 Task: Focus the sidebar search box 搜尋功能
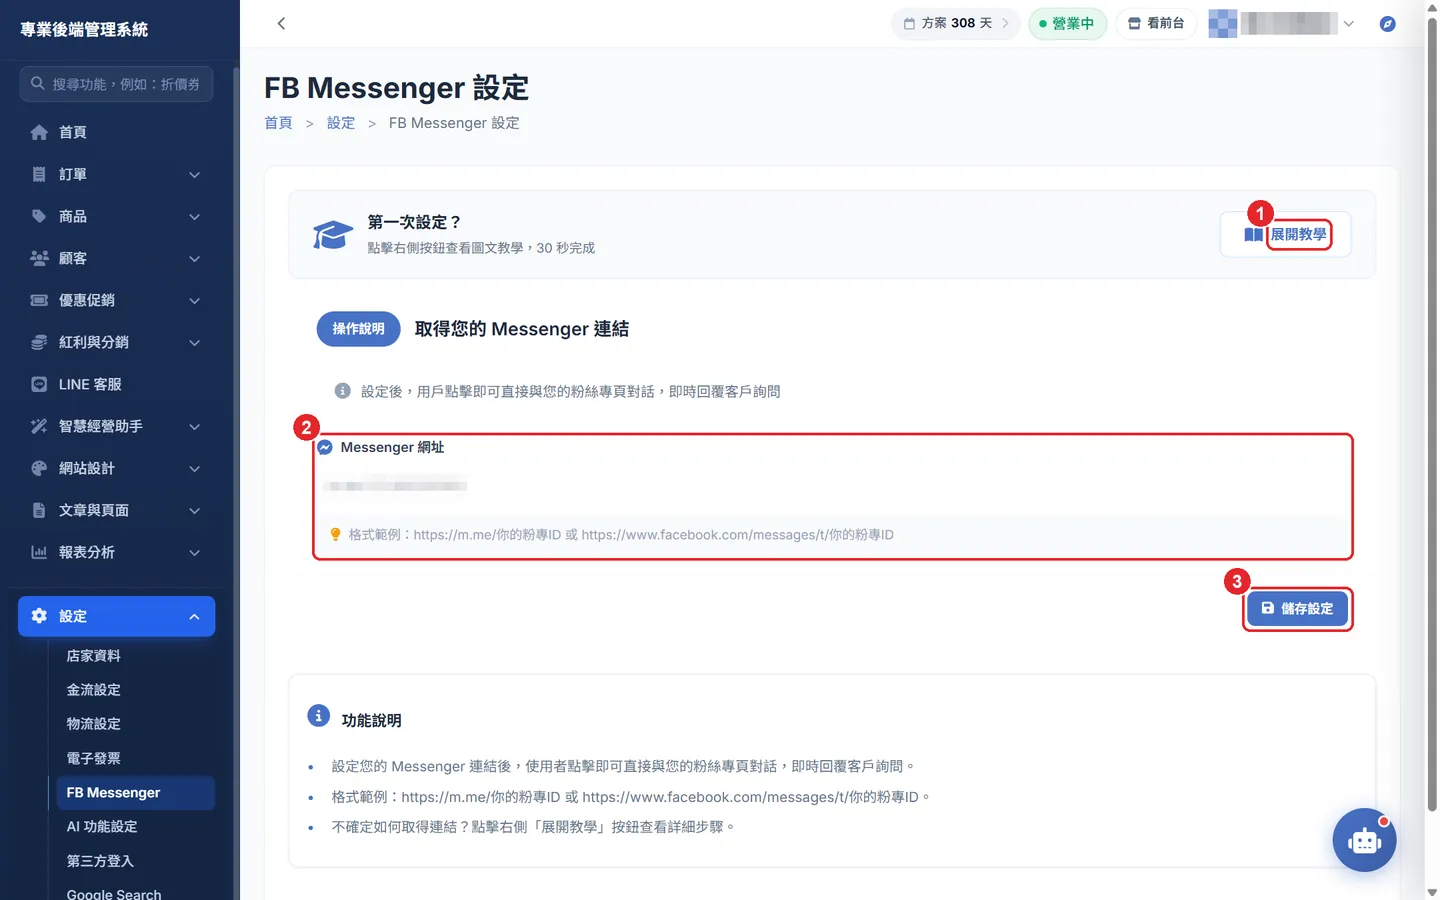116,84
